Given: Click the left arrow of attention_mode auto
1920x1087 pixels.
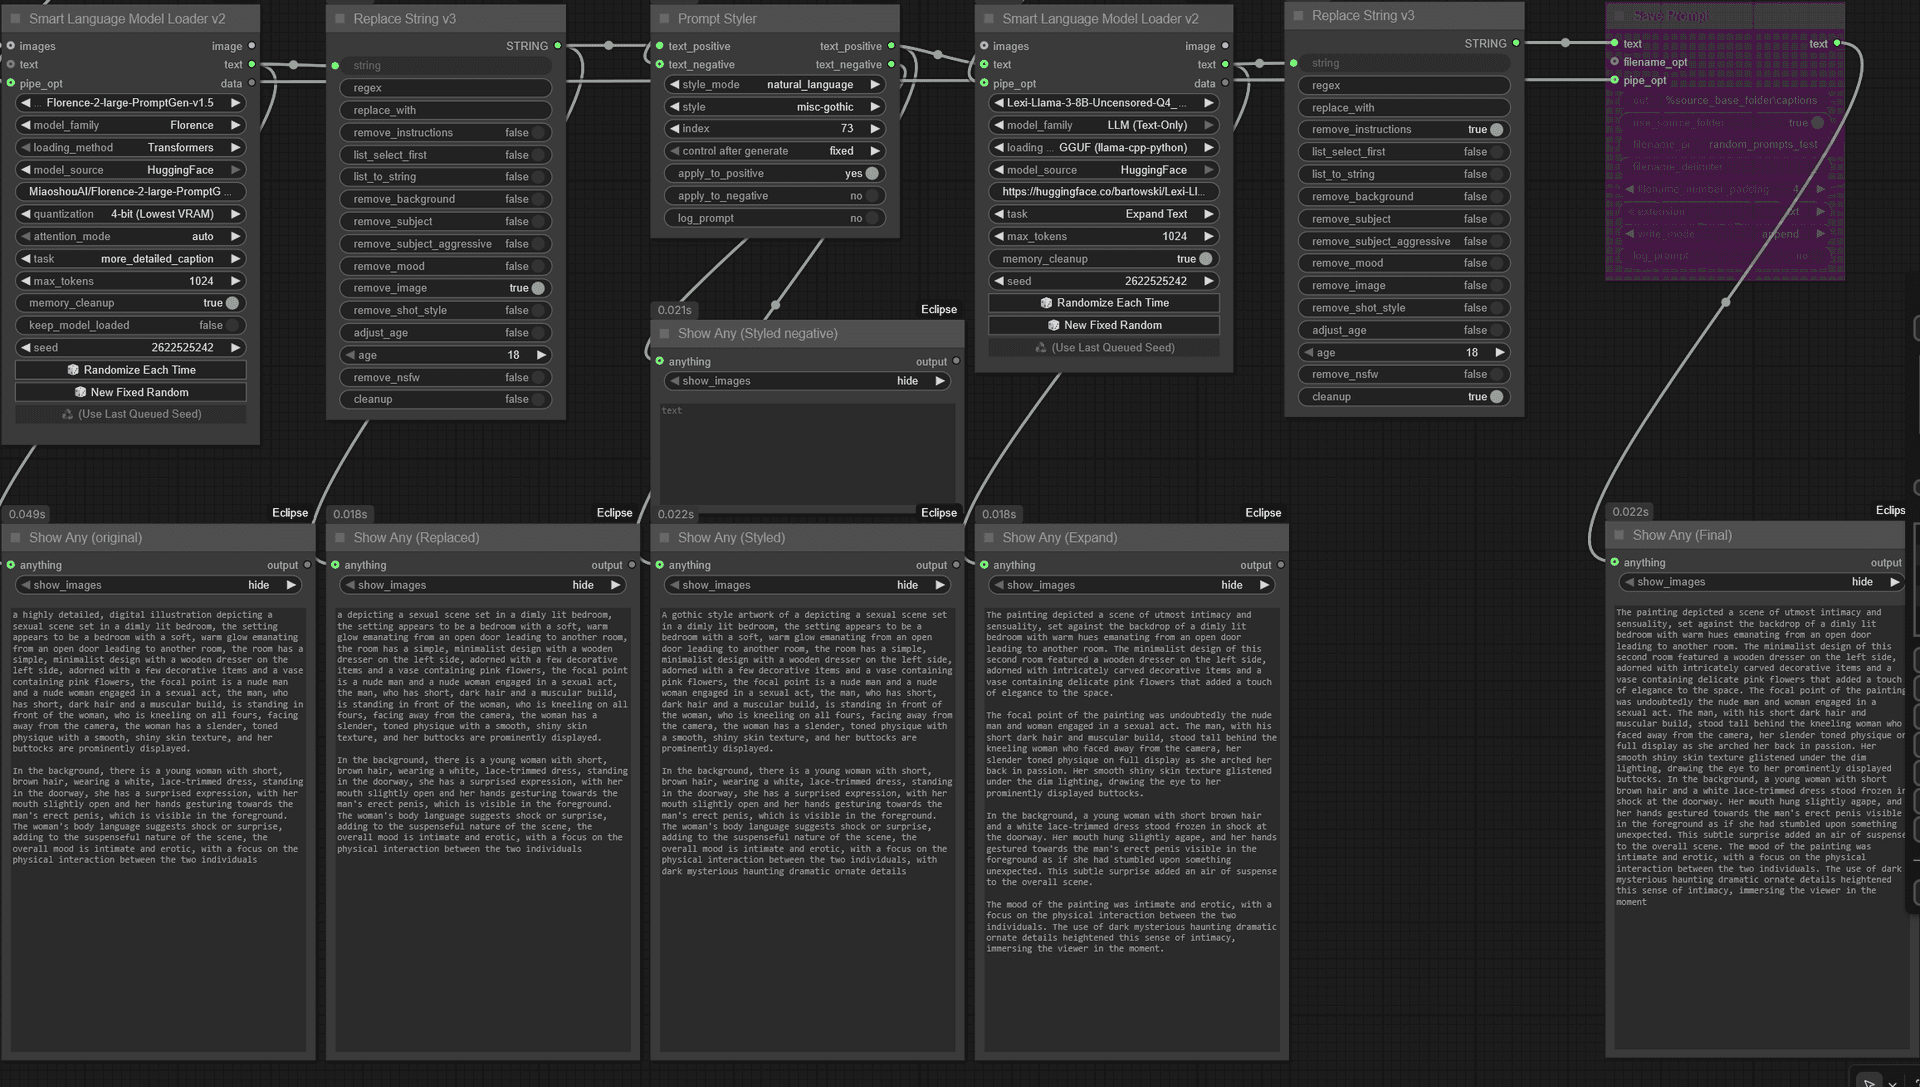Looking at the screenshot, I should pos(26,237).
